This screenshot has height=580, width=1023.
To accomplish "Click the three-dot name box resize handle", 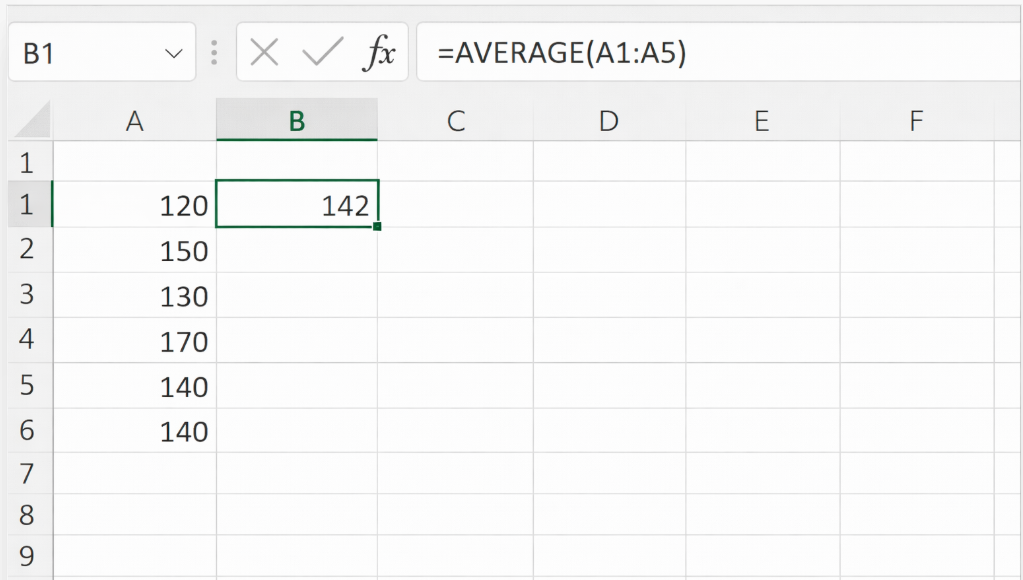I will (213, 53).
